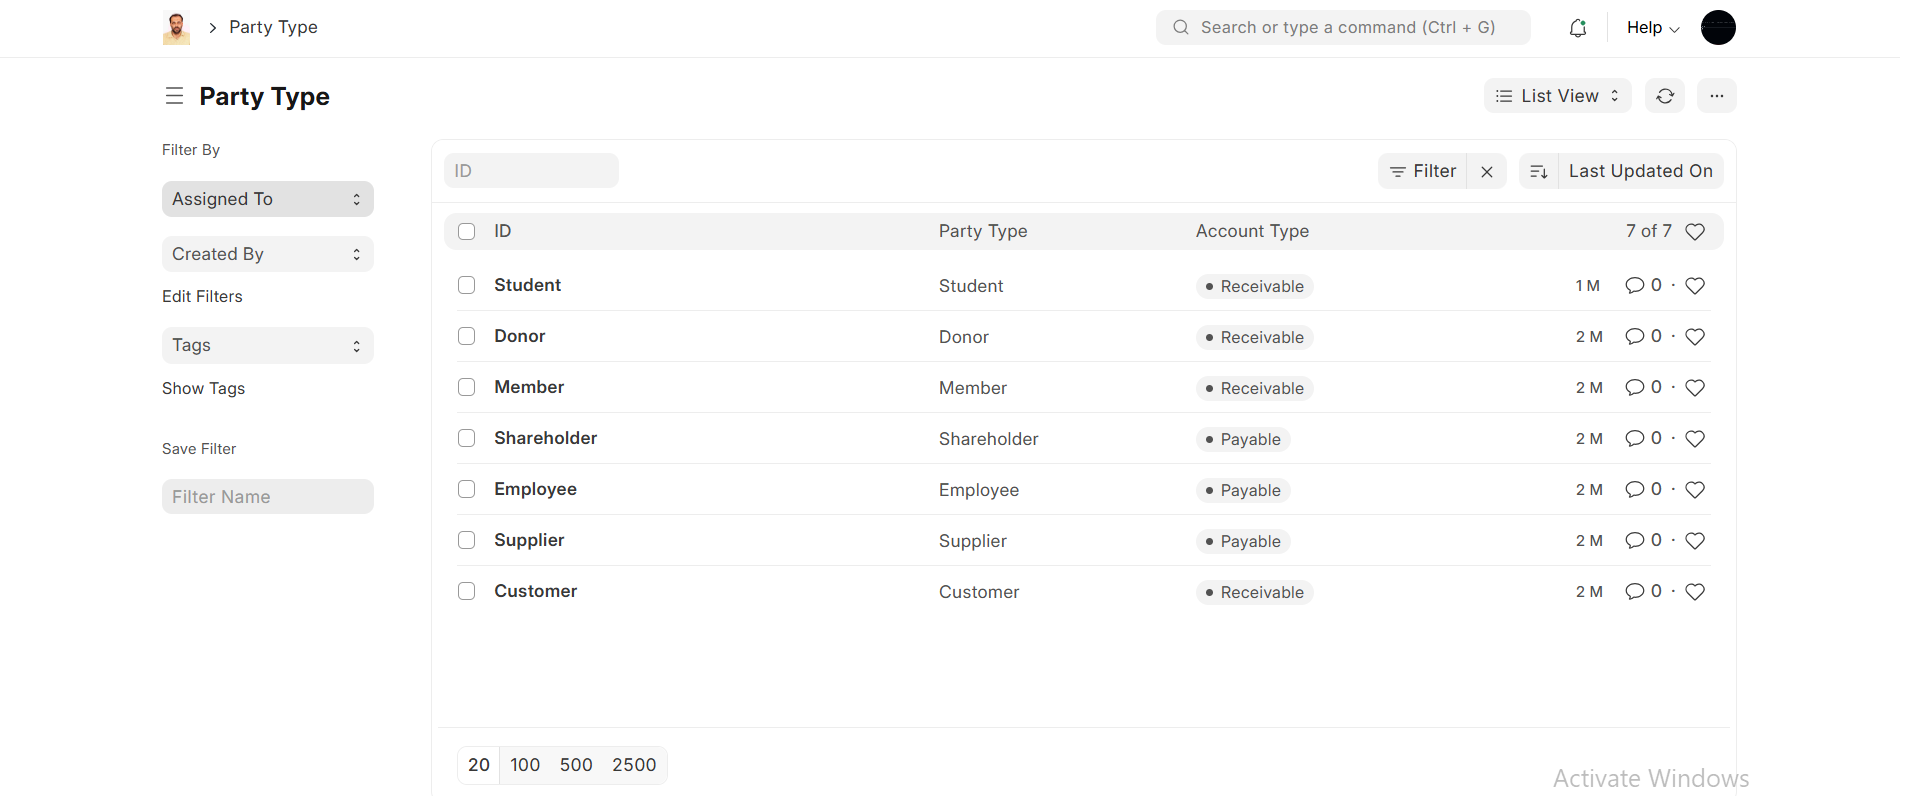This screenshot has width=1915, height=796.
Task: Toggle the select-all checkbox in header
Action: pos(466,232)
